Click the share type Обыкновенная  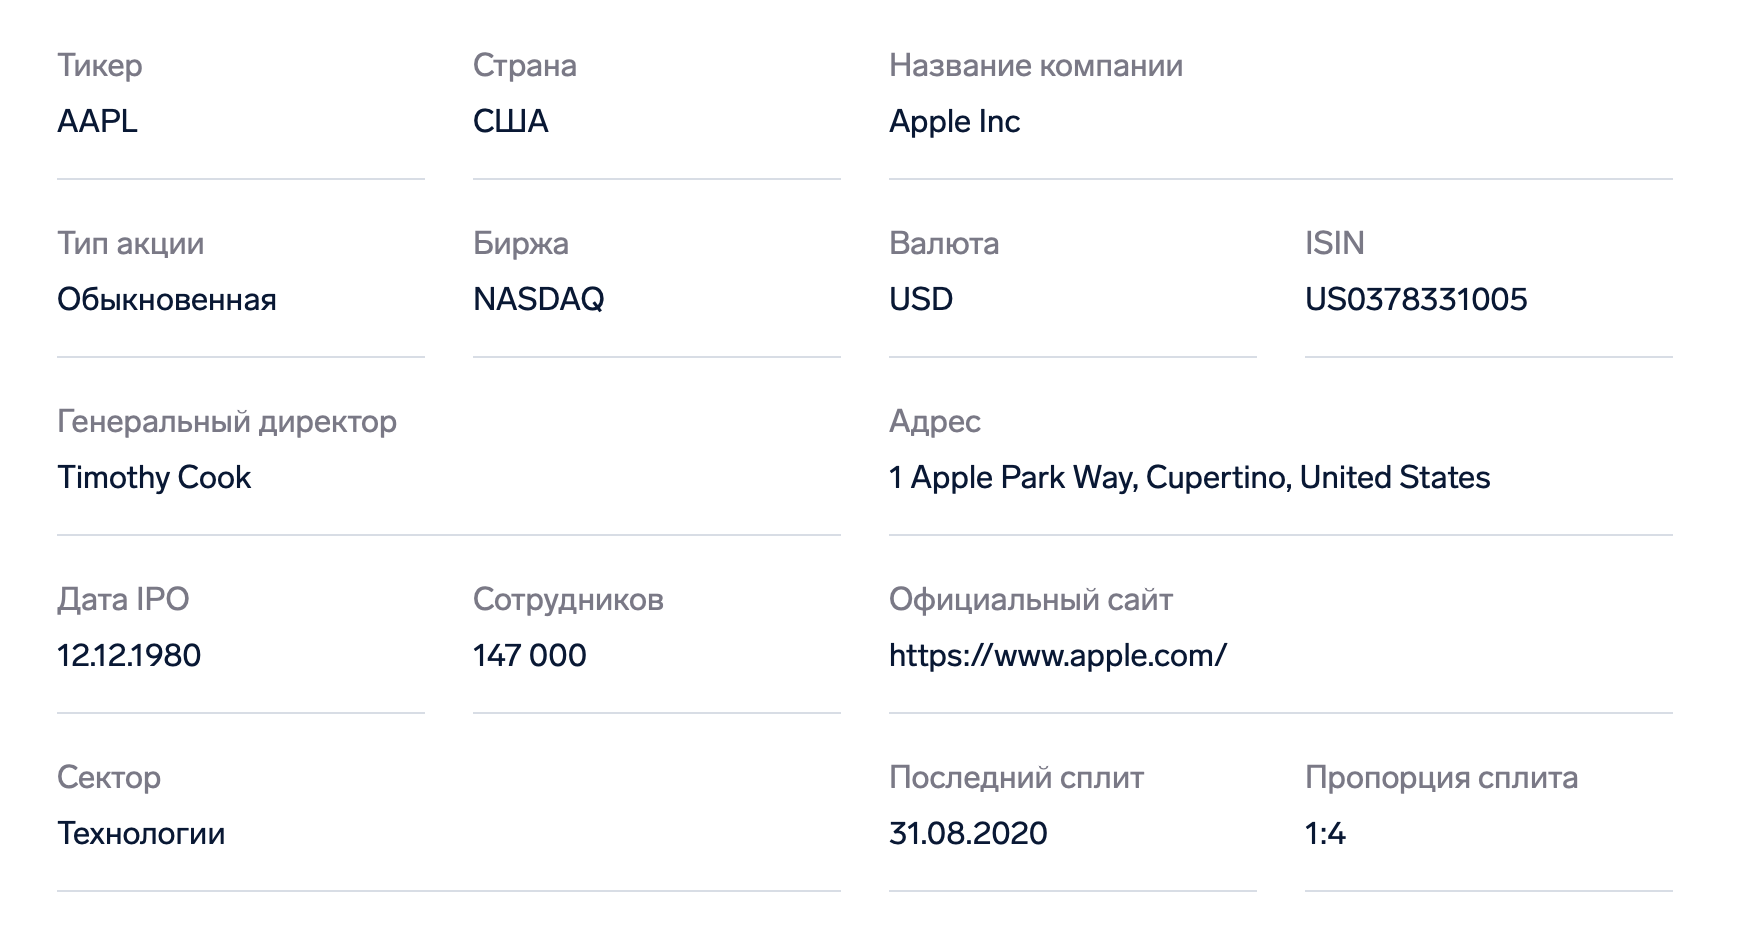coord(167,299)
